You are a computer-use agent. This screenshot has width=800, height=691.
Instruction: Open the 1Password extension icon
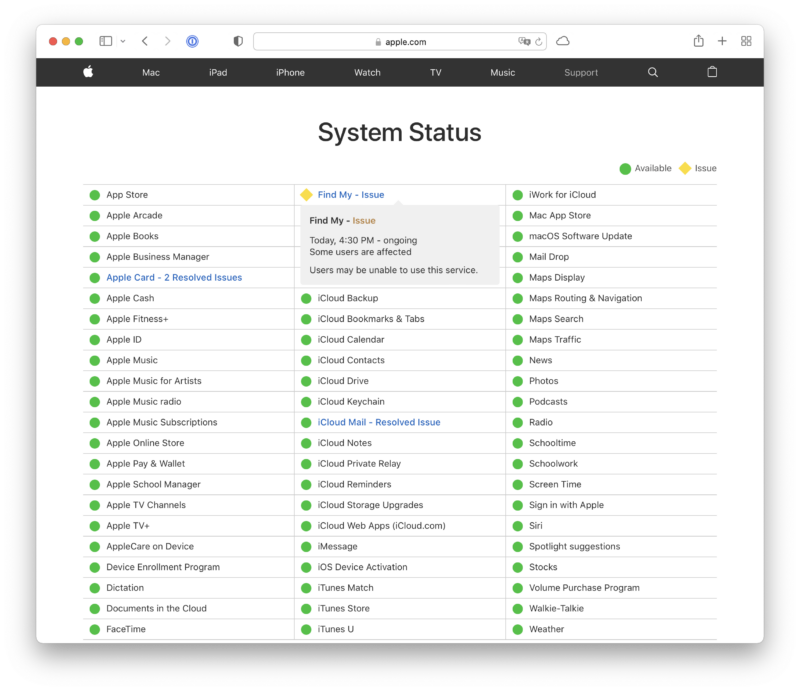pyautogui.click(x=192, y=41)
